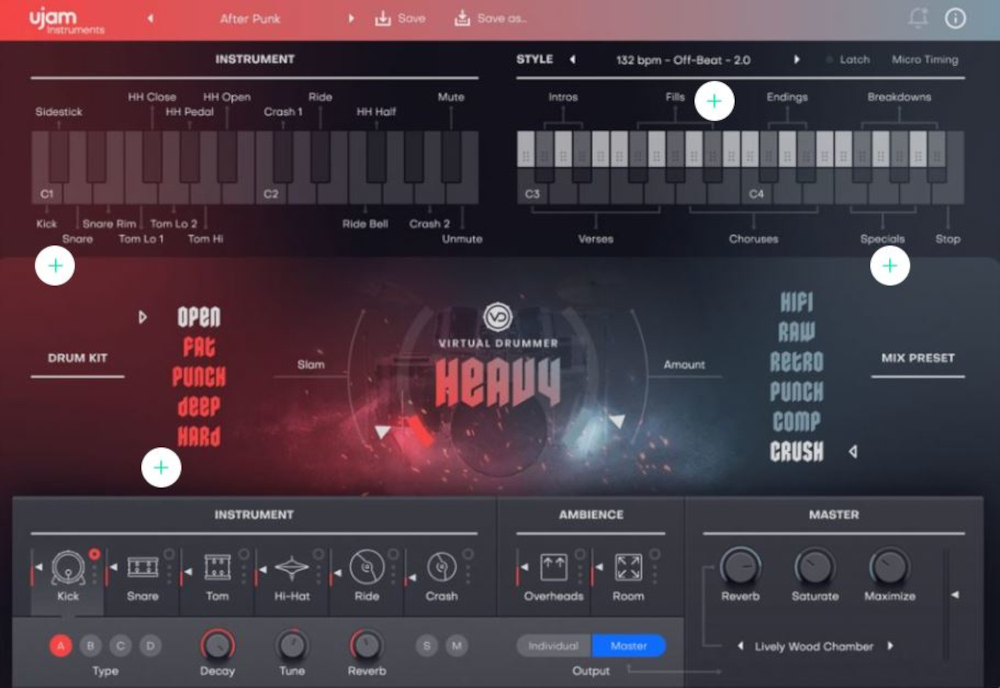Open the style 132 bpm Off-Beat selector
This screenshot has height=688, width=1000.
tap(683, 60)
